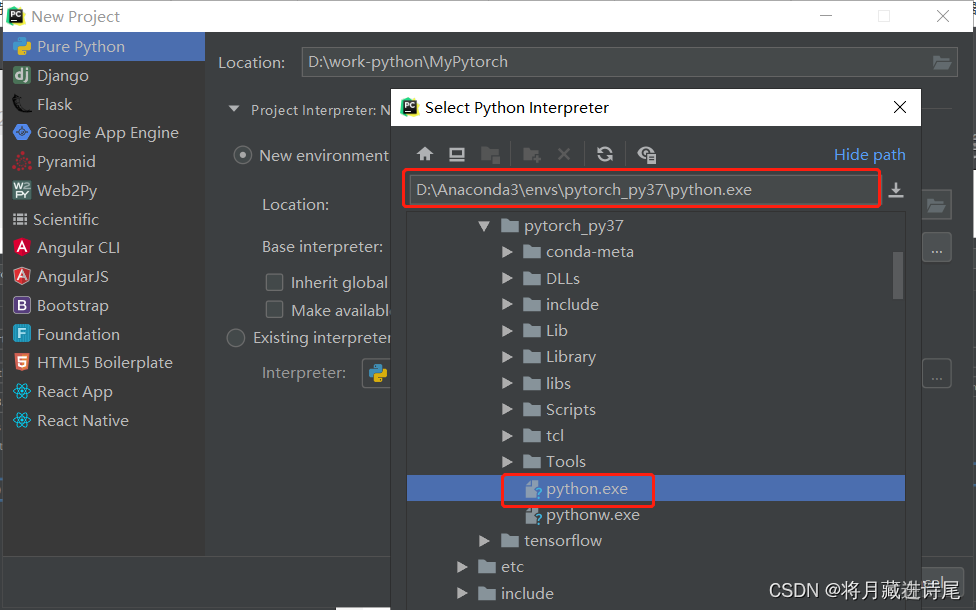
Task: Select Django project type
Action: pos(104,75)
